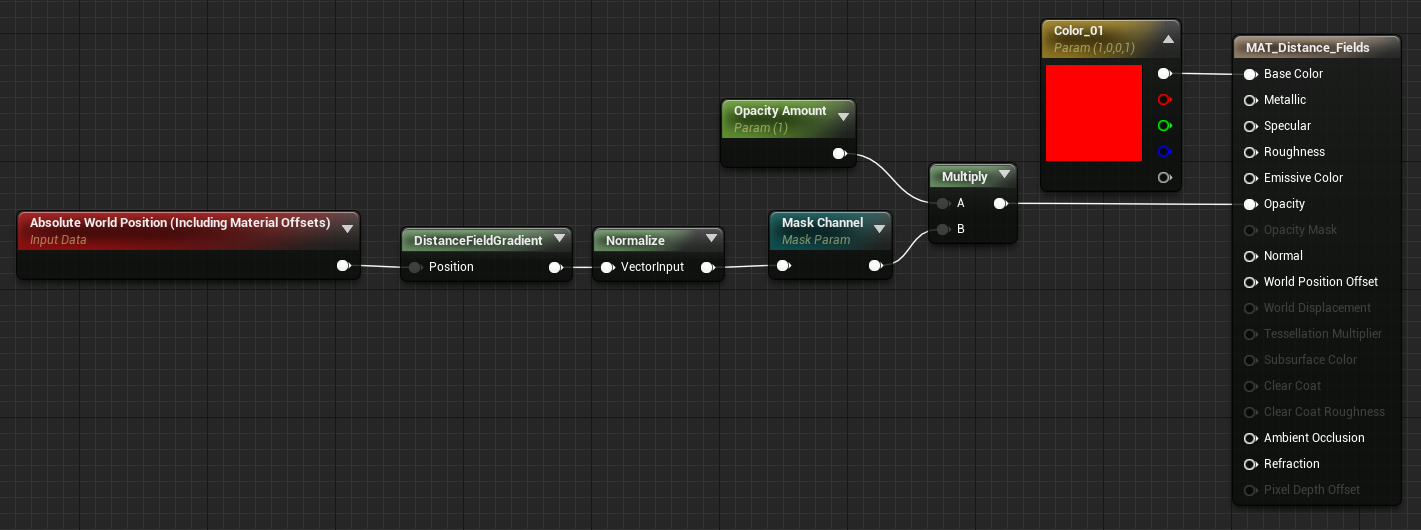
Task: Click Opacity Amount output pin
Action: (840, 154)
